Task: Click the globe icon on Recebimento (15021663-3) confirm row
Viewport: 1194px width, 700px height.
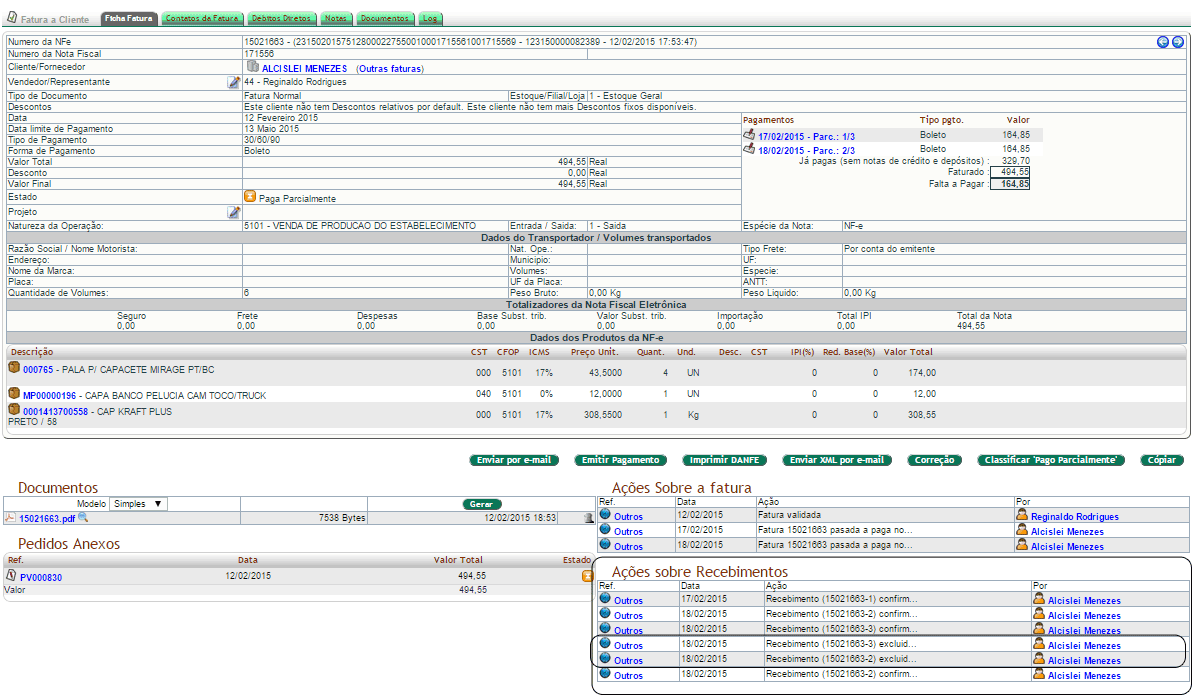Action: click(605, 628)
